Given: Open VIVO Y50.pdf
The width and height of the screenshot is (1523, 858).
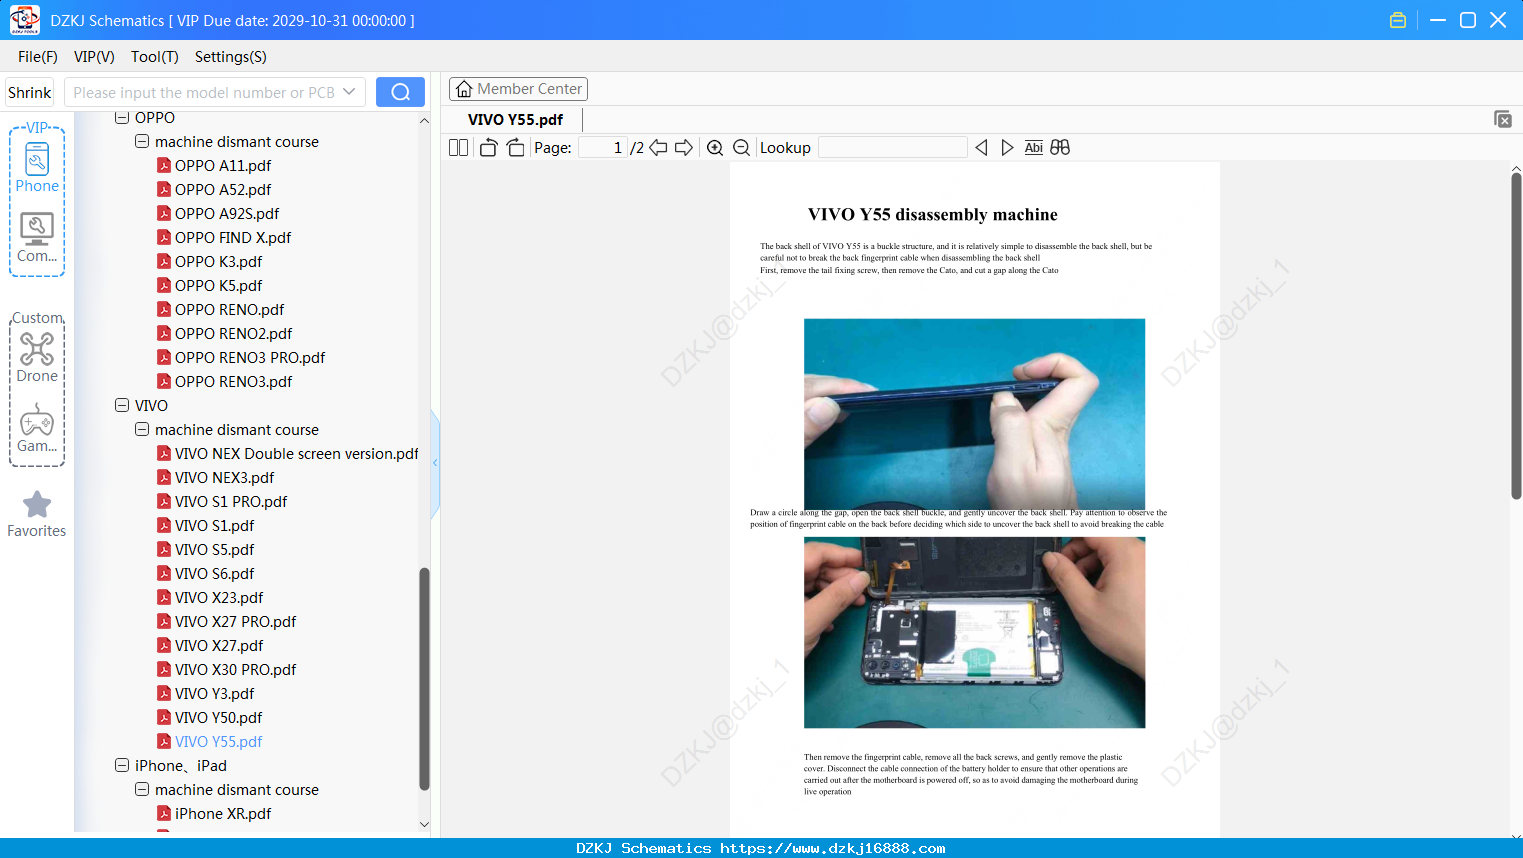Looking at the screenshot, I should (219, 717).
